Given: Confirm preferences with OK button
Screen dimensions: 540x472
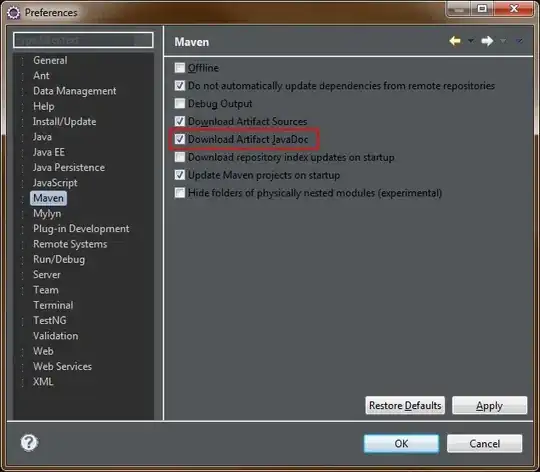Looking at the screenshot, I should 401,443.
